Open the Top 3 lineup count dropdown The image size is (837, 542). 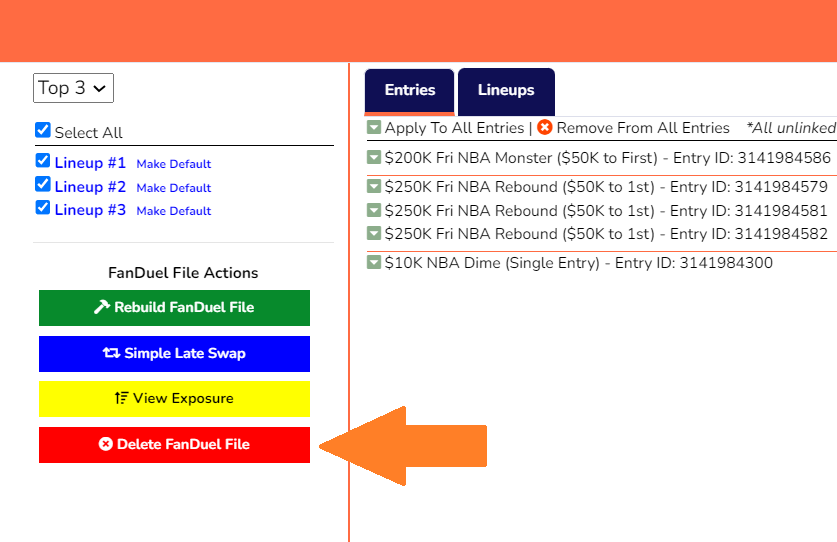point(73,88)
